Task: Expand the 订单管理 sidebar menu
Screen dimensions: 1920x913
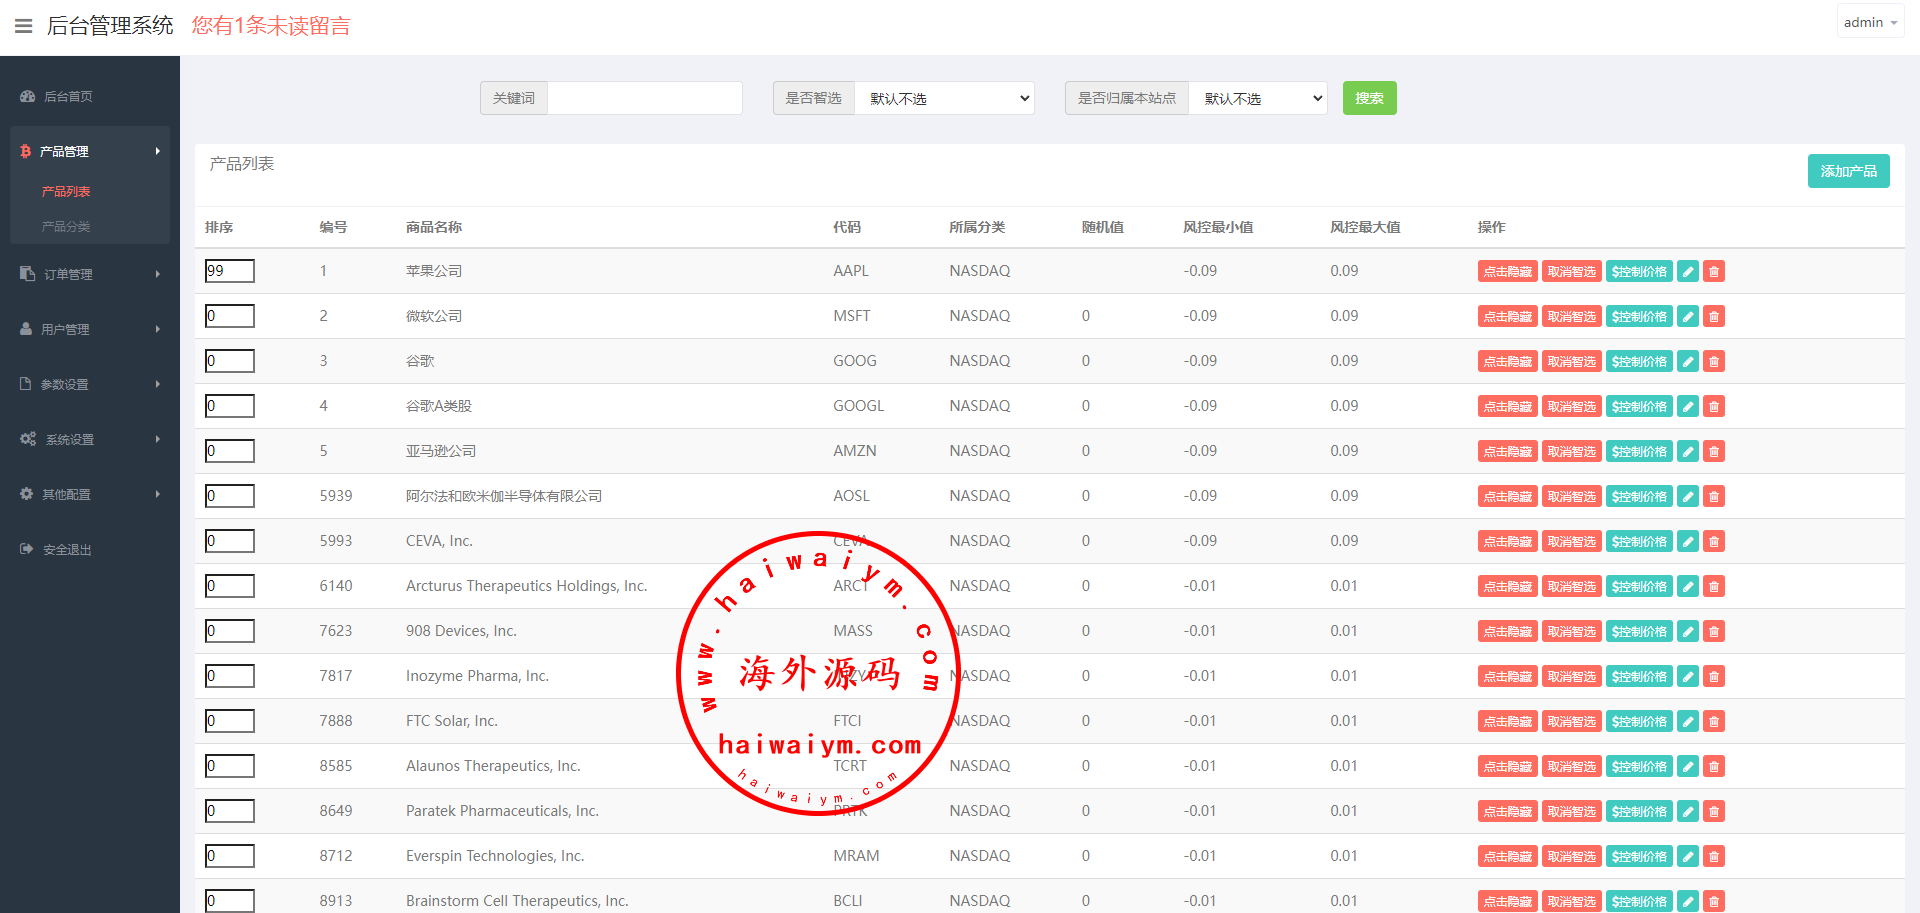Action: [x=90, y=274]
